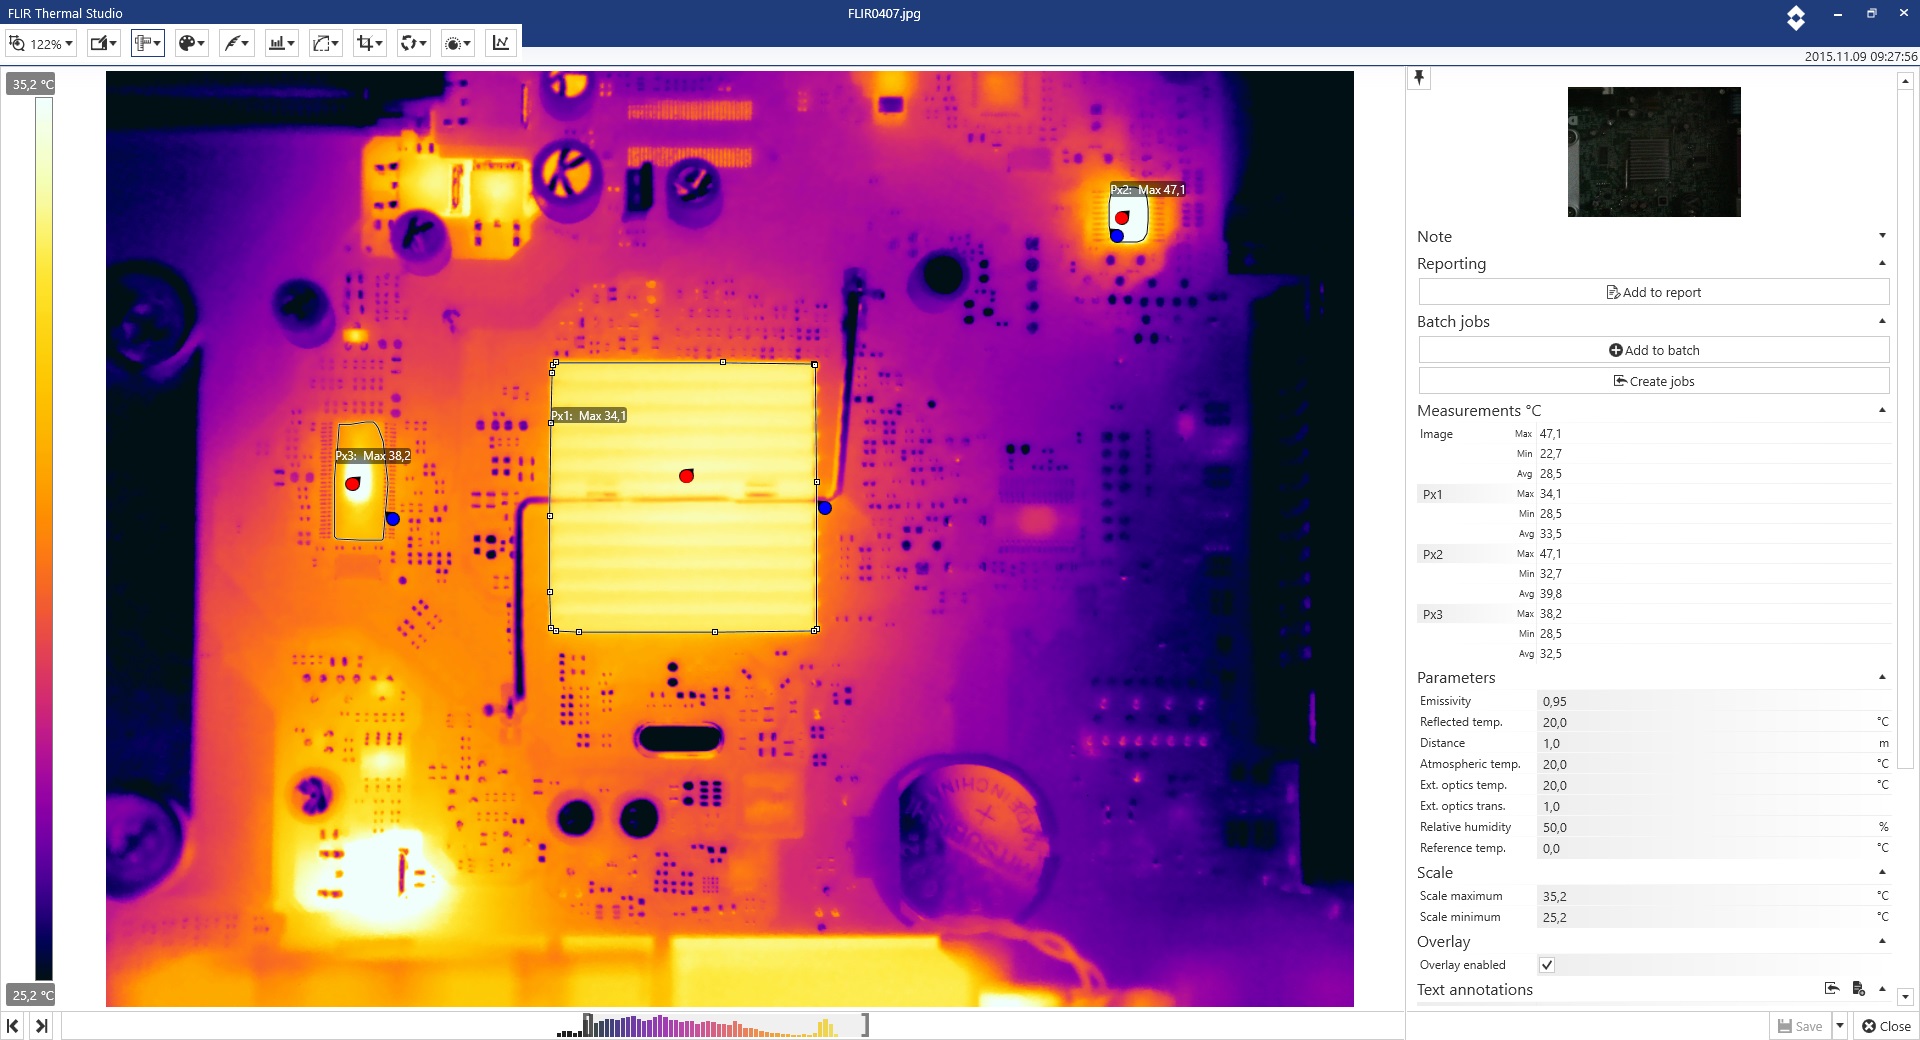
Task: Click the digital camera photo thumbnail
Action: 1653,152
